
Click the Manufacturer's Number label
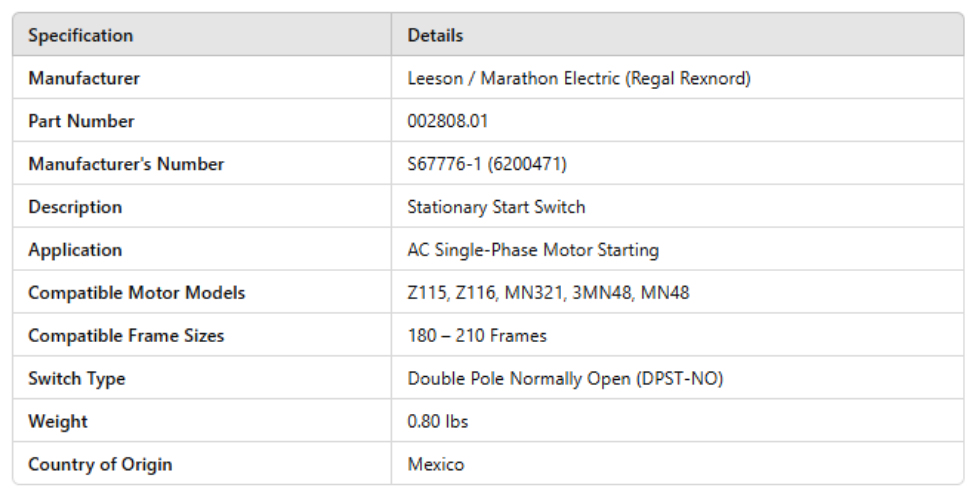(126, 164)
